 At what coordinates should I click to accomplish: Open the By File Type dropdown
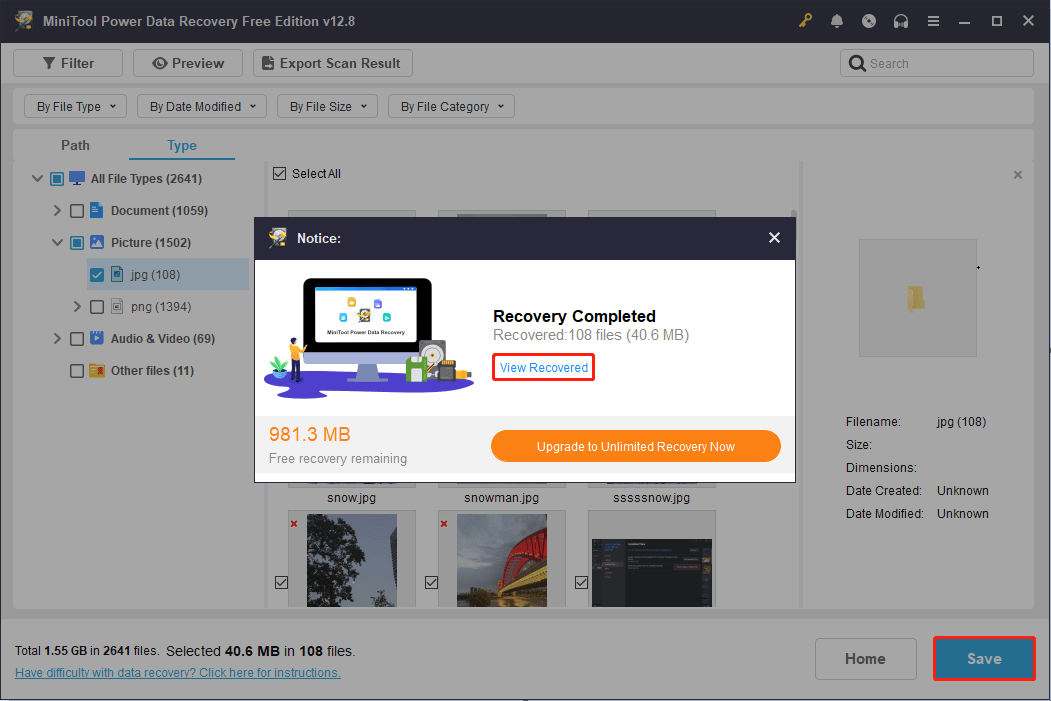76,106
